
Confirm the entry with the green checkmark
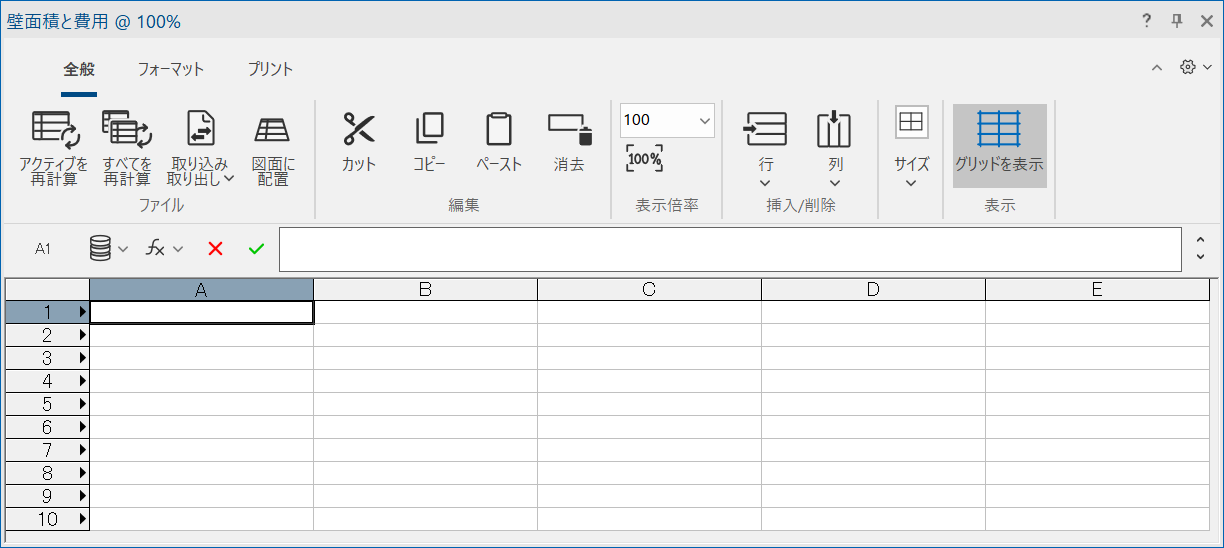pos(256,249)
